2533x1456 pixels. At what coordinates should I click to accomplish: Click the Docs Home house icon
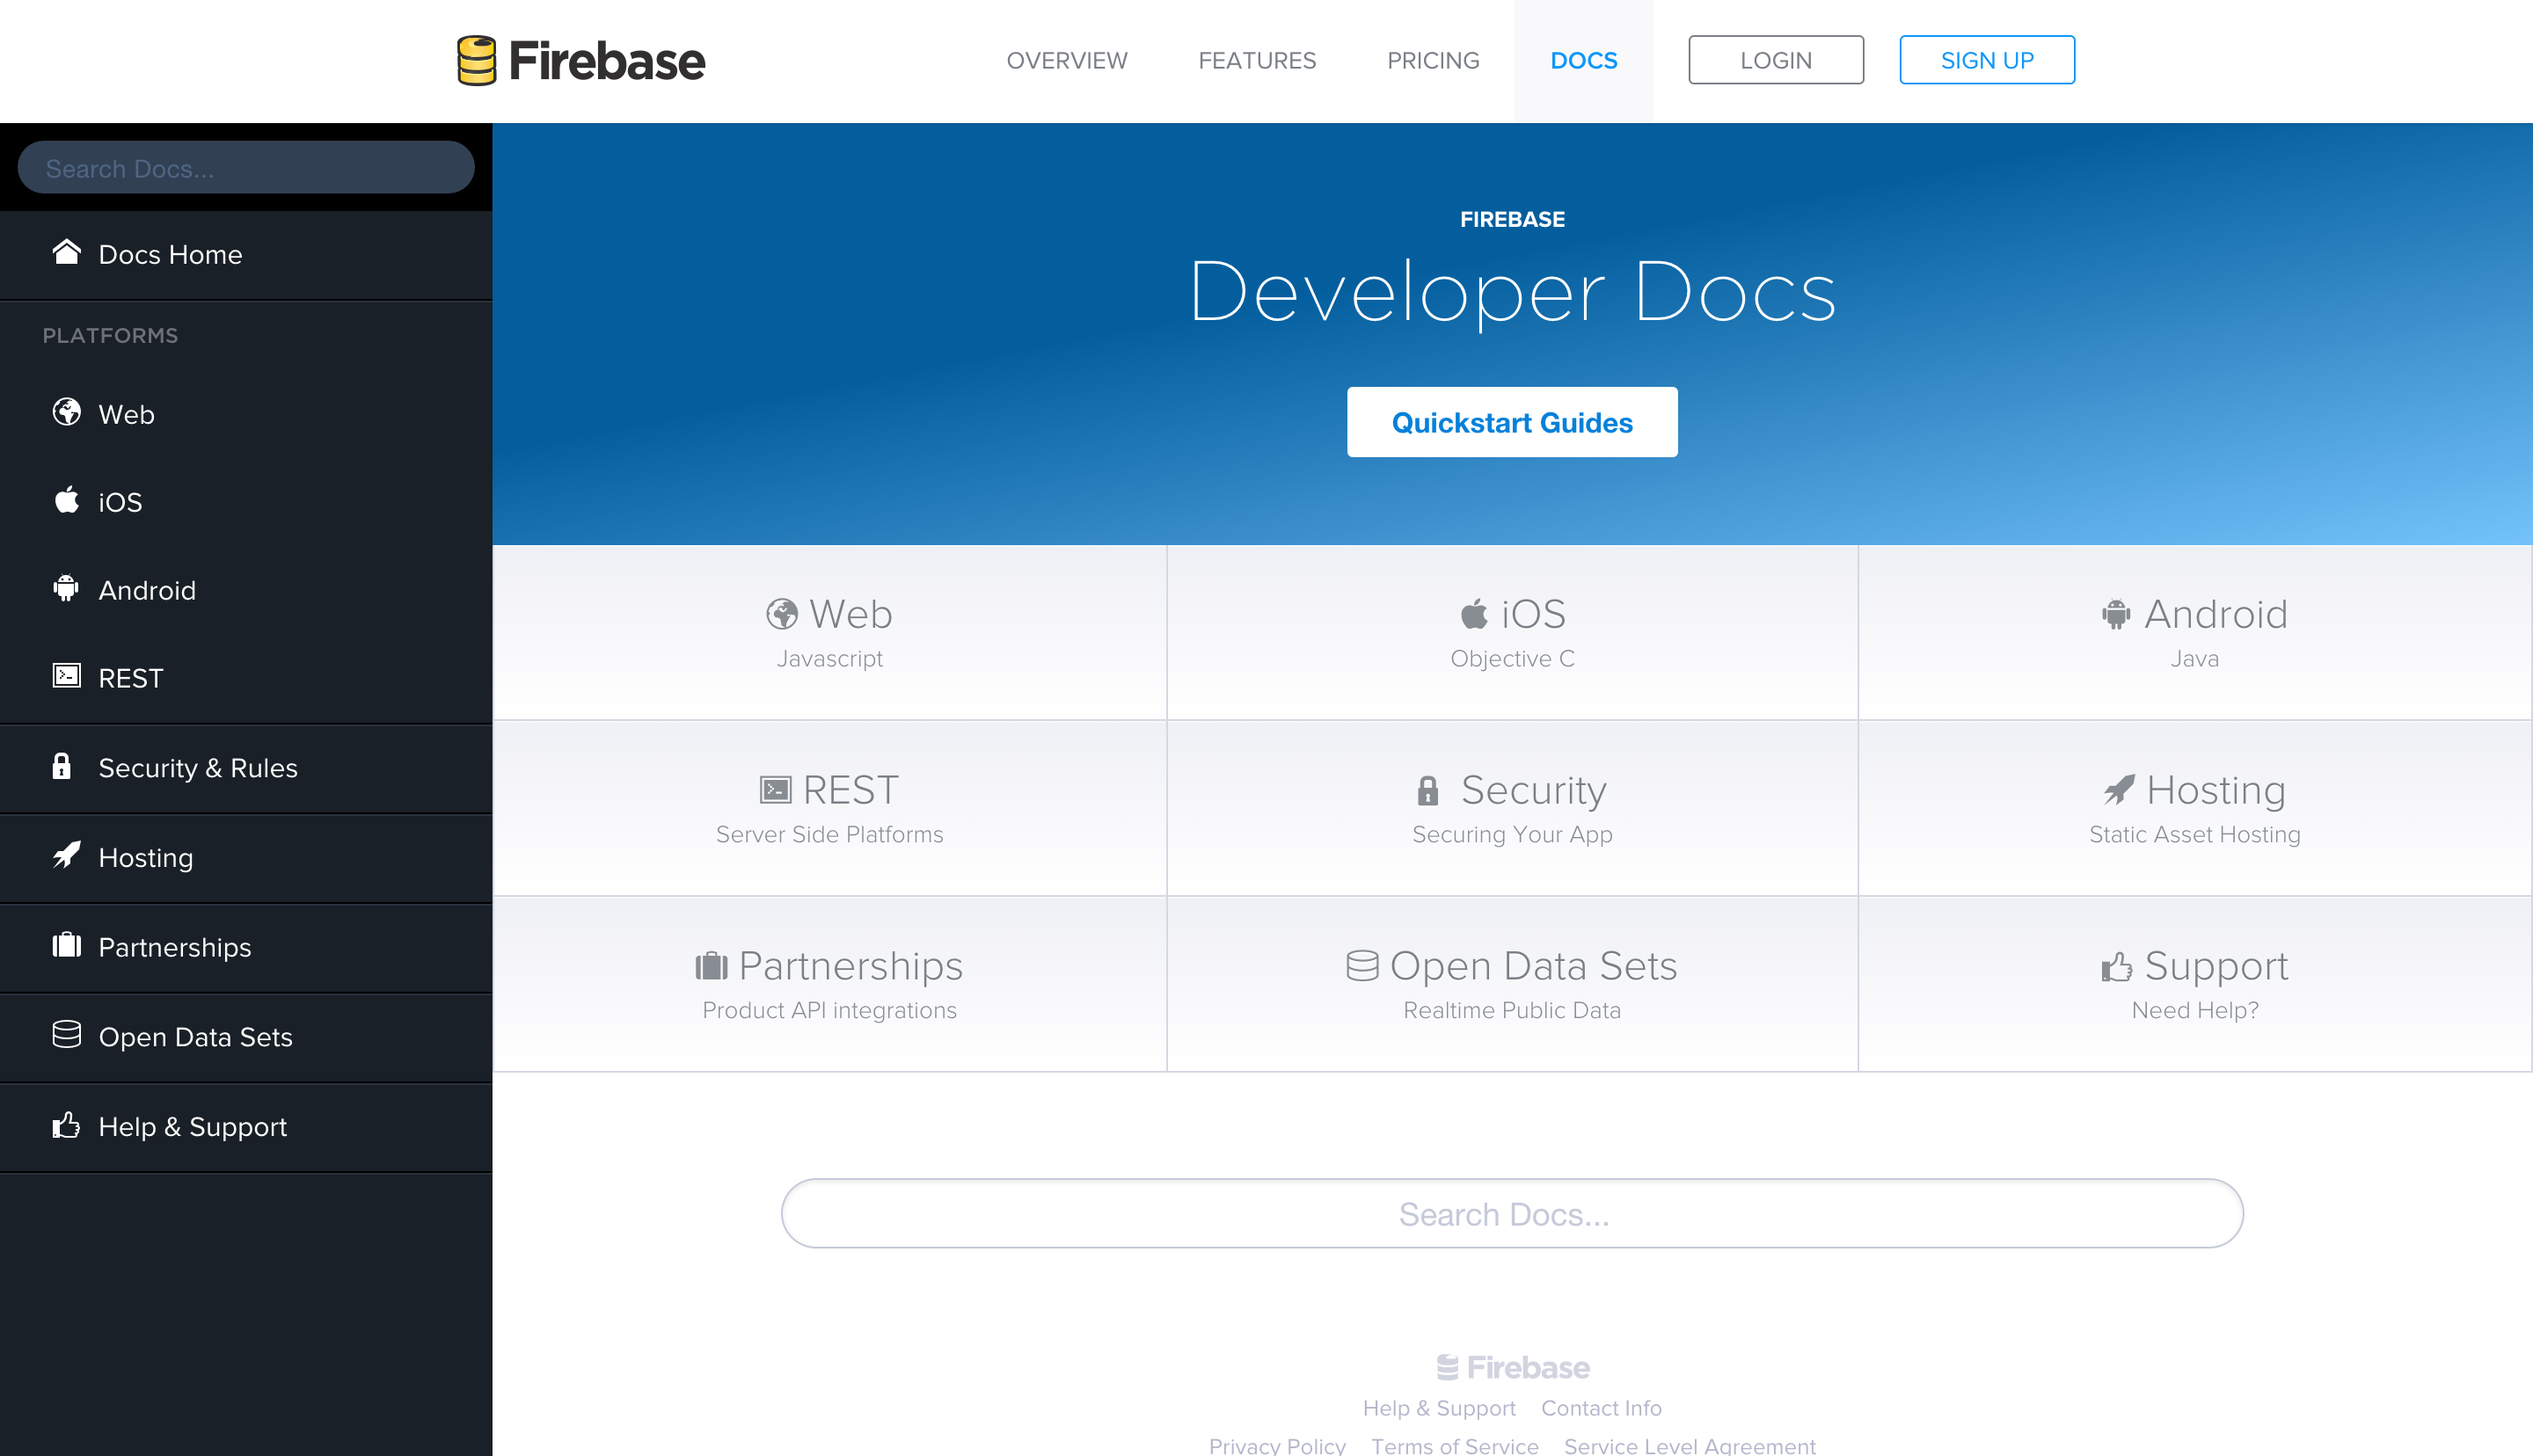(x=66, y=252)
